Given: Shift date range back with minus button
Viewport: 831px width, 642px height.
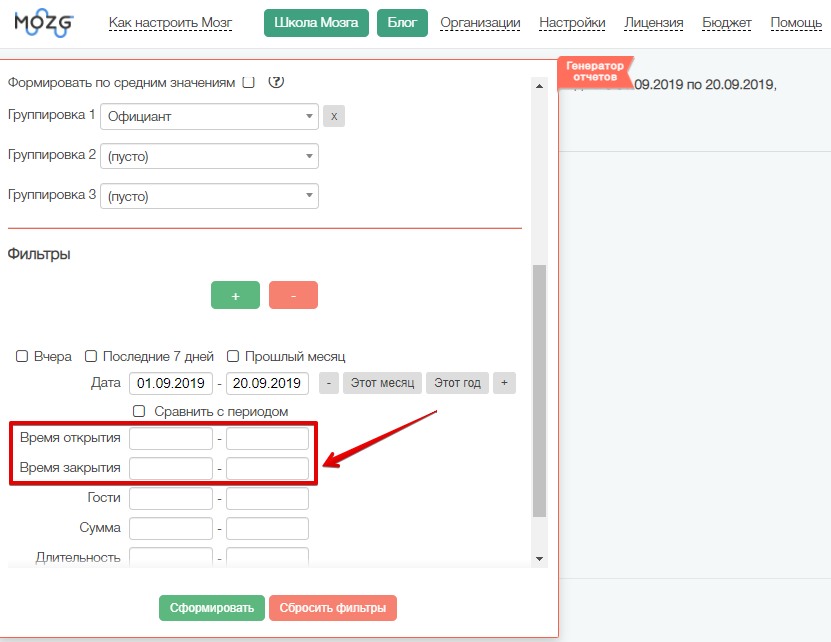Looking at the screenshot, I should (328, 383).
